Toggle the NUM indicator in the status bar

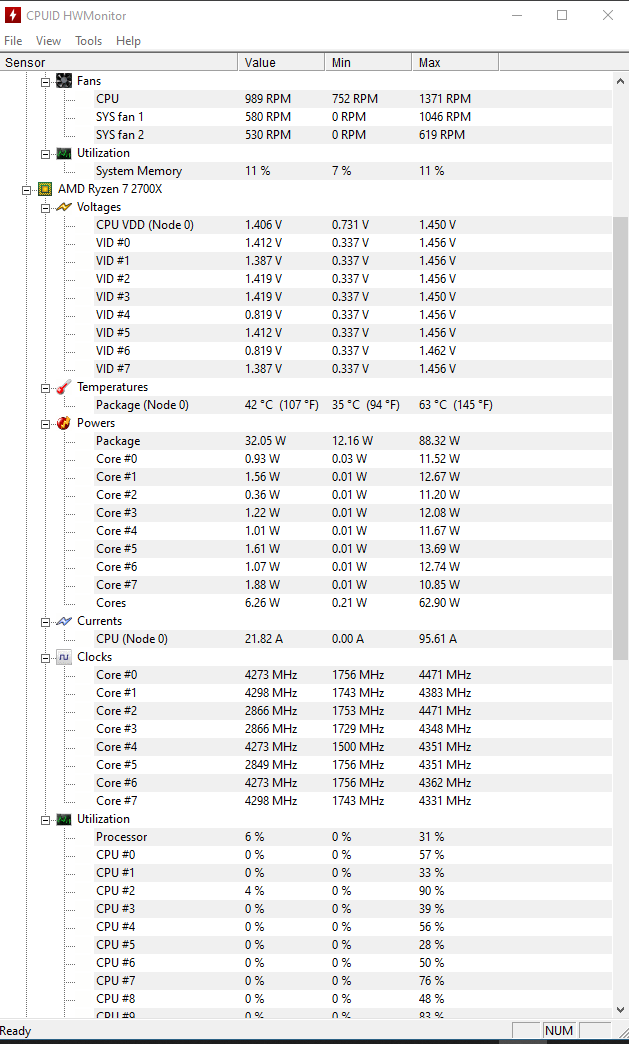coord(559,1030)
